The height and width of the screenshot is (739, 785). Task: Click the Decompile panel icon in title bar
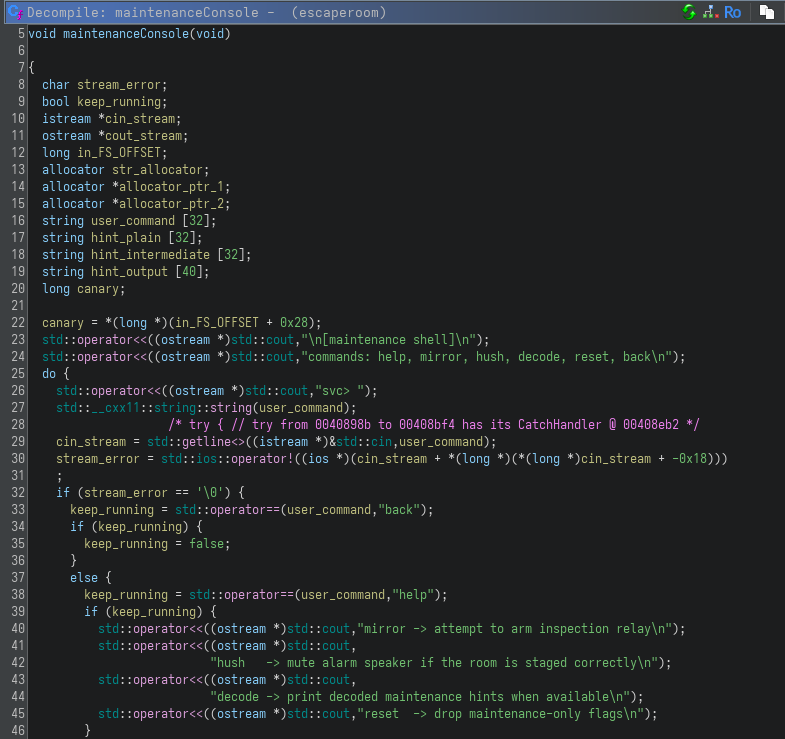point(15,12)
